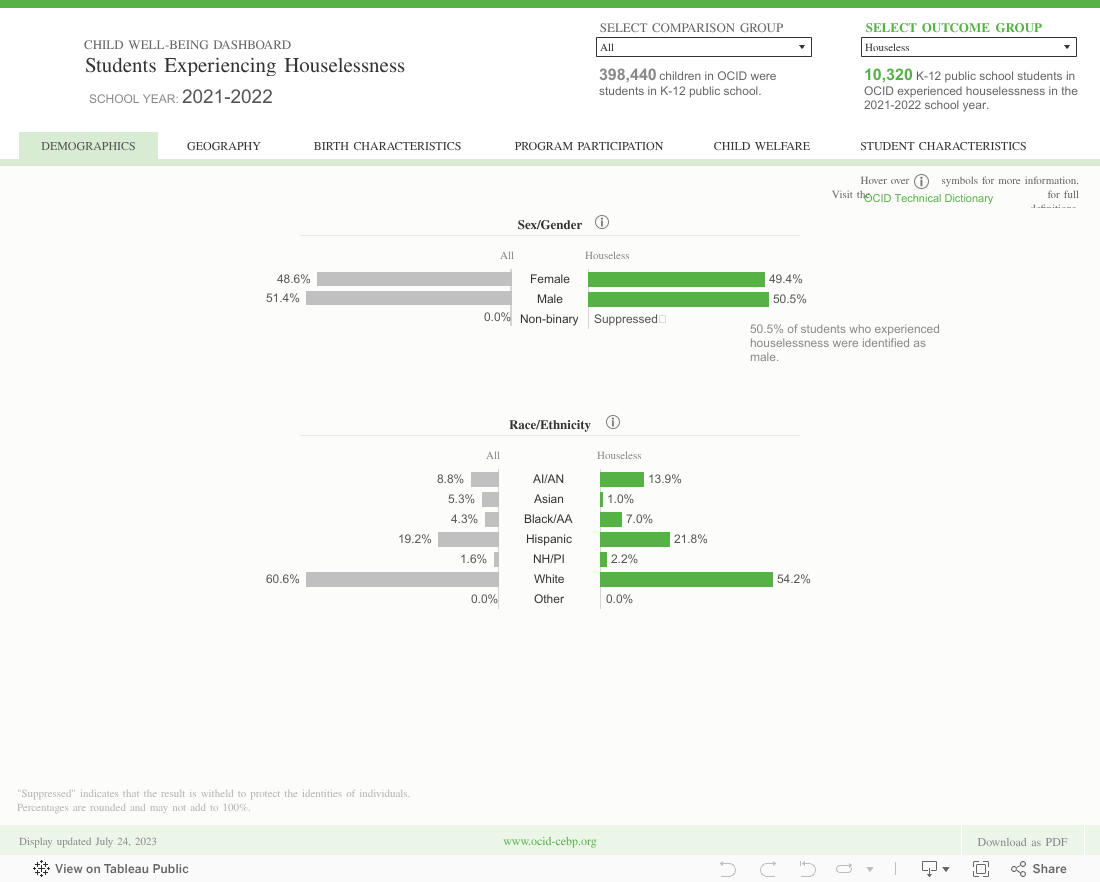The image size is (1100, 882).
Task: Open the Child Welfare tab
Action: [x=761, y=146]
